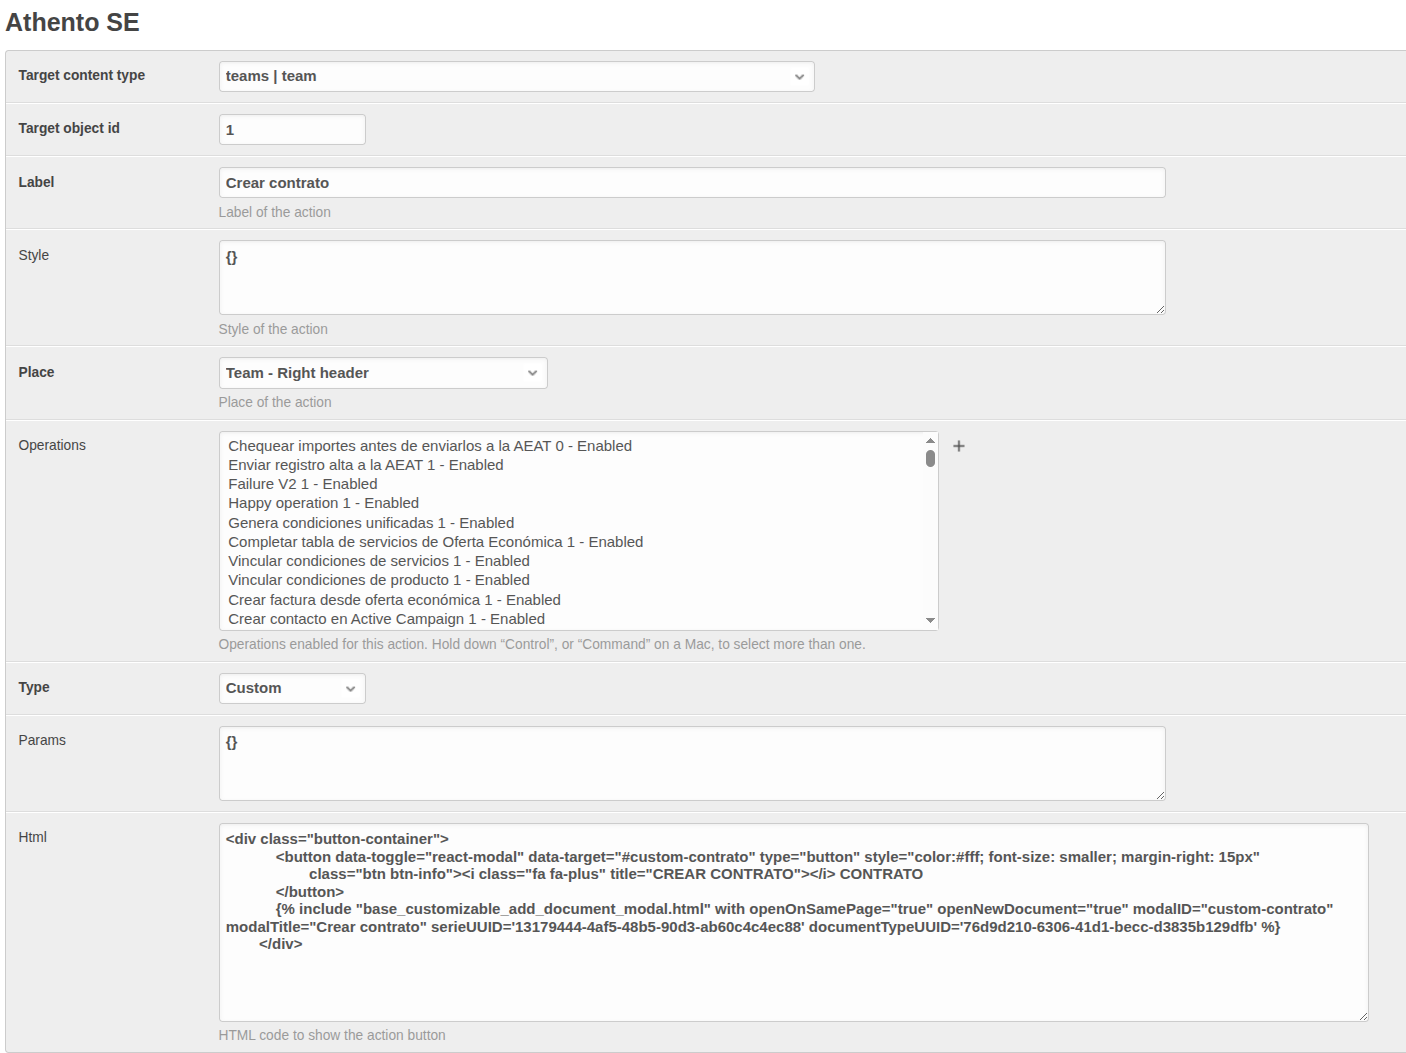Click the Operations list scroll up arrow
Image resolution: width=1406 pixels, height=1053 pixels.
point(930,440)
